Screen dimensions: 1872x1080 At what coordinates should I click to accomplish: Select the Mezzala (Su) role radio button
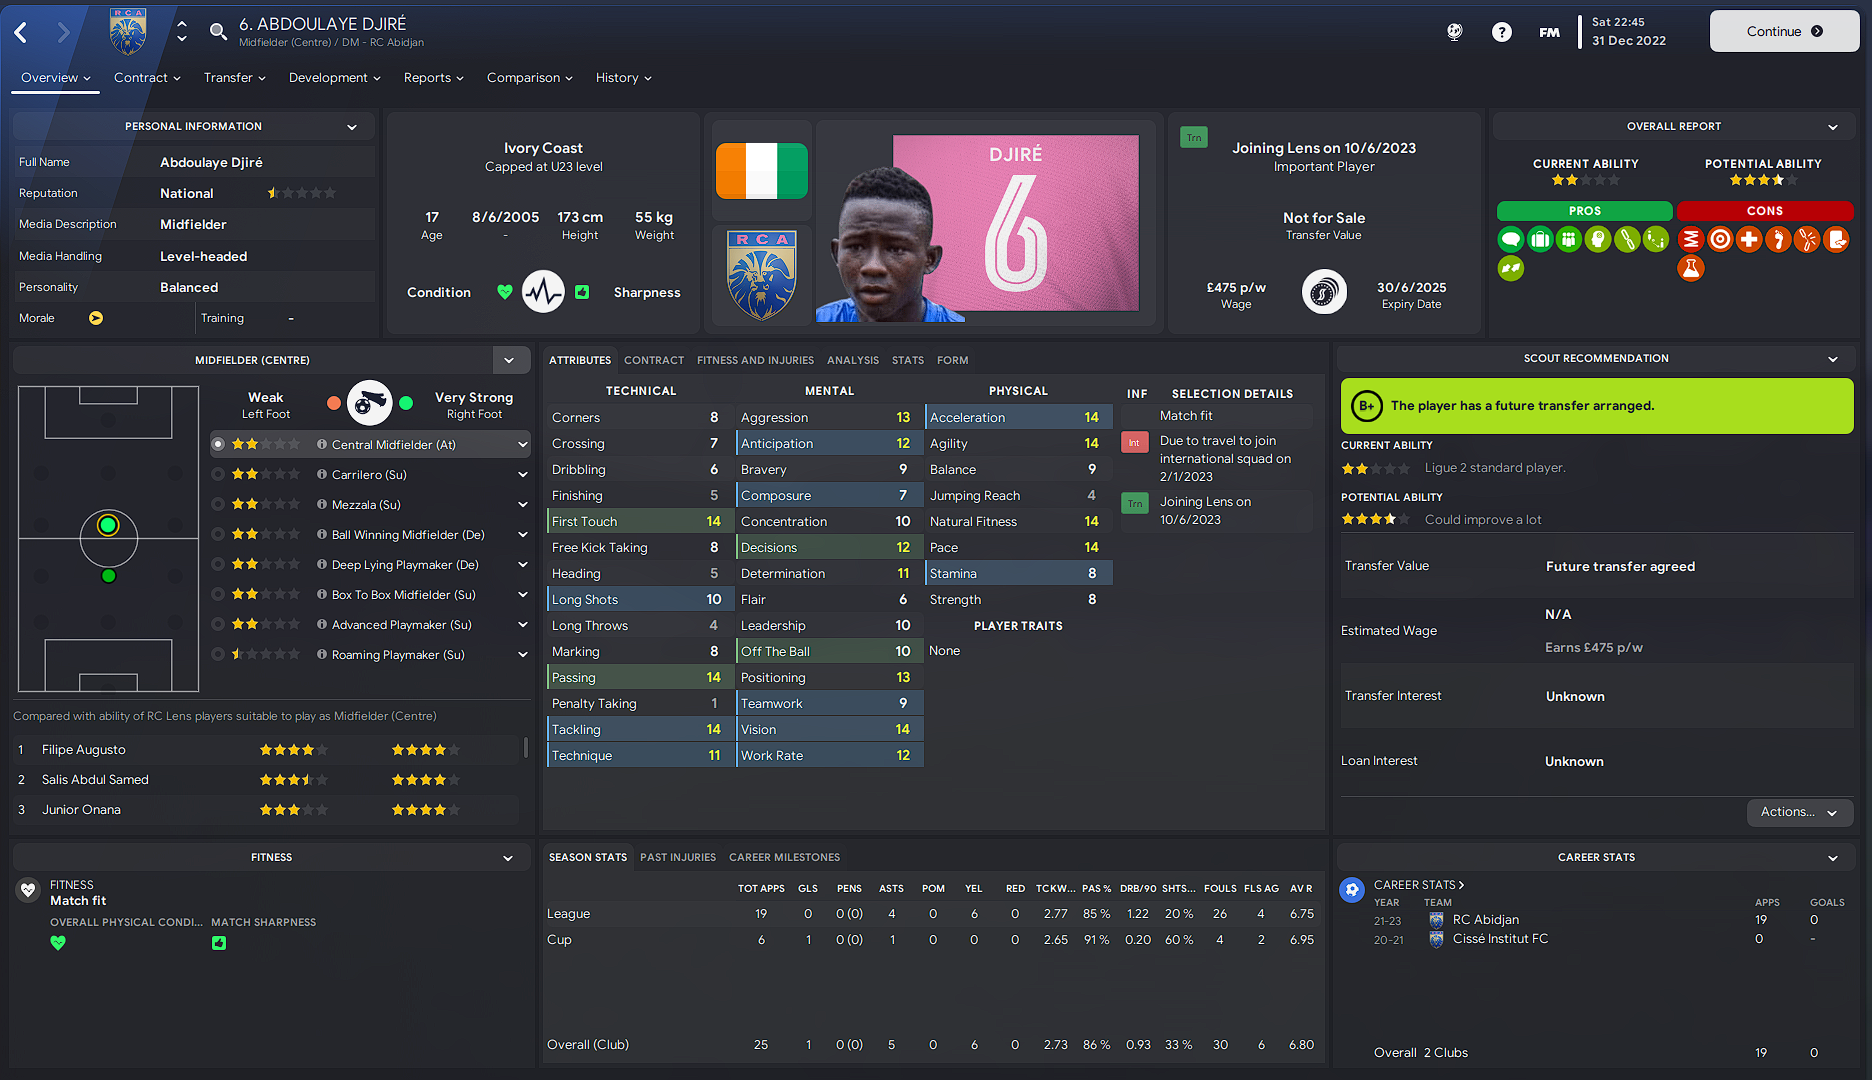coord(218,504)
